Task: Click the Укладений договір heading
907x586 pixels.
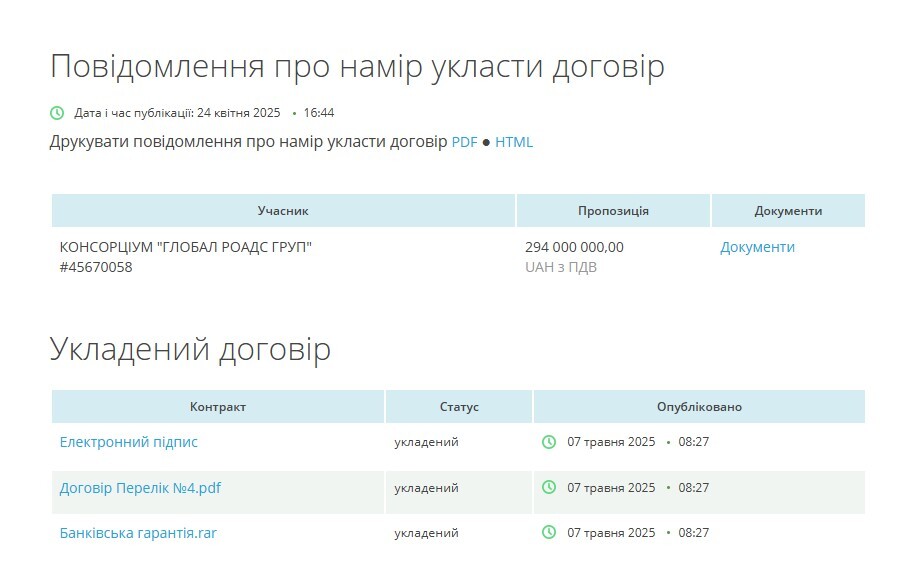Action: [x=190, y=349]
